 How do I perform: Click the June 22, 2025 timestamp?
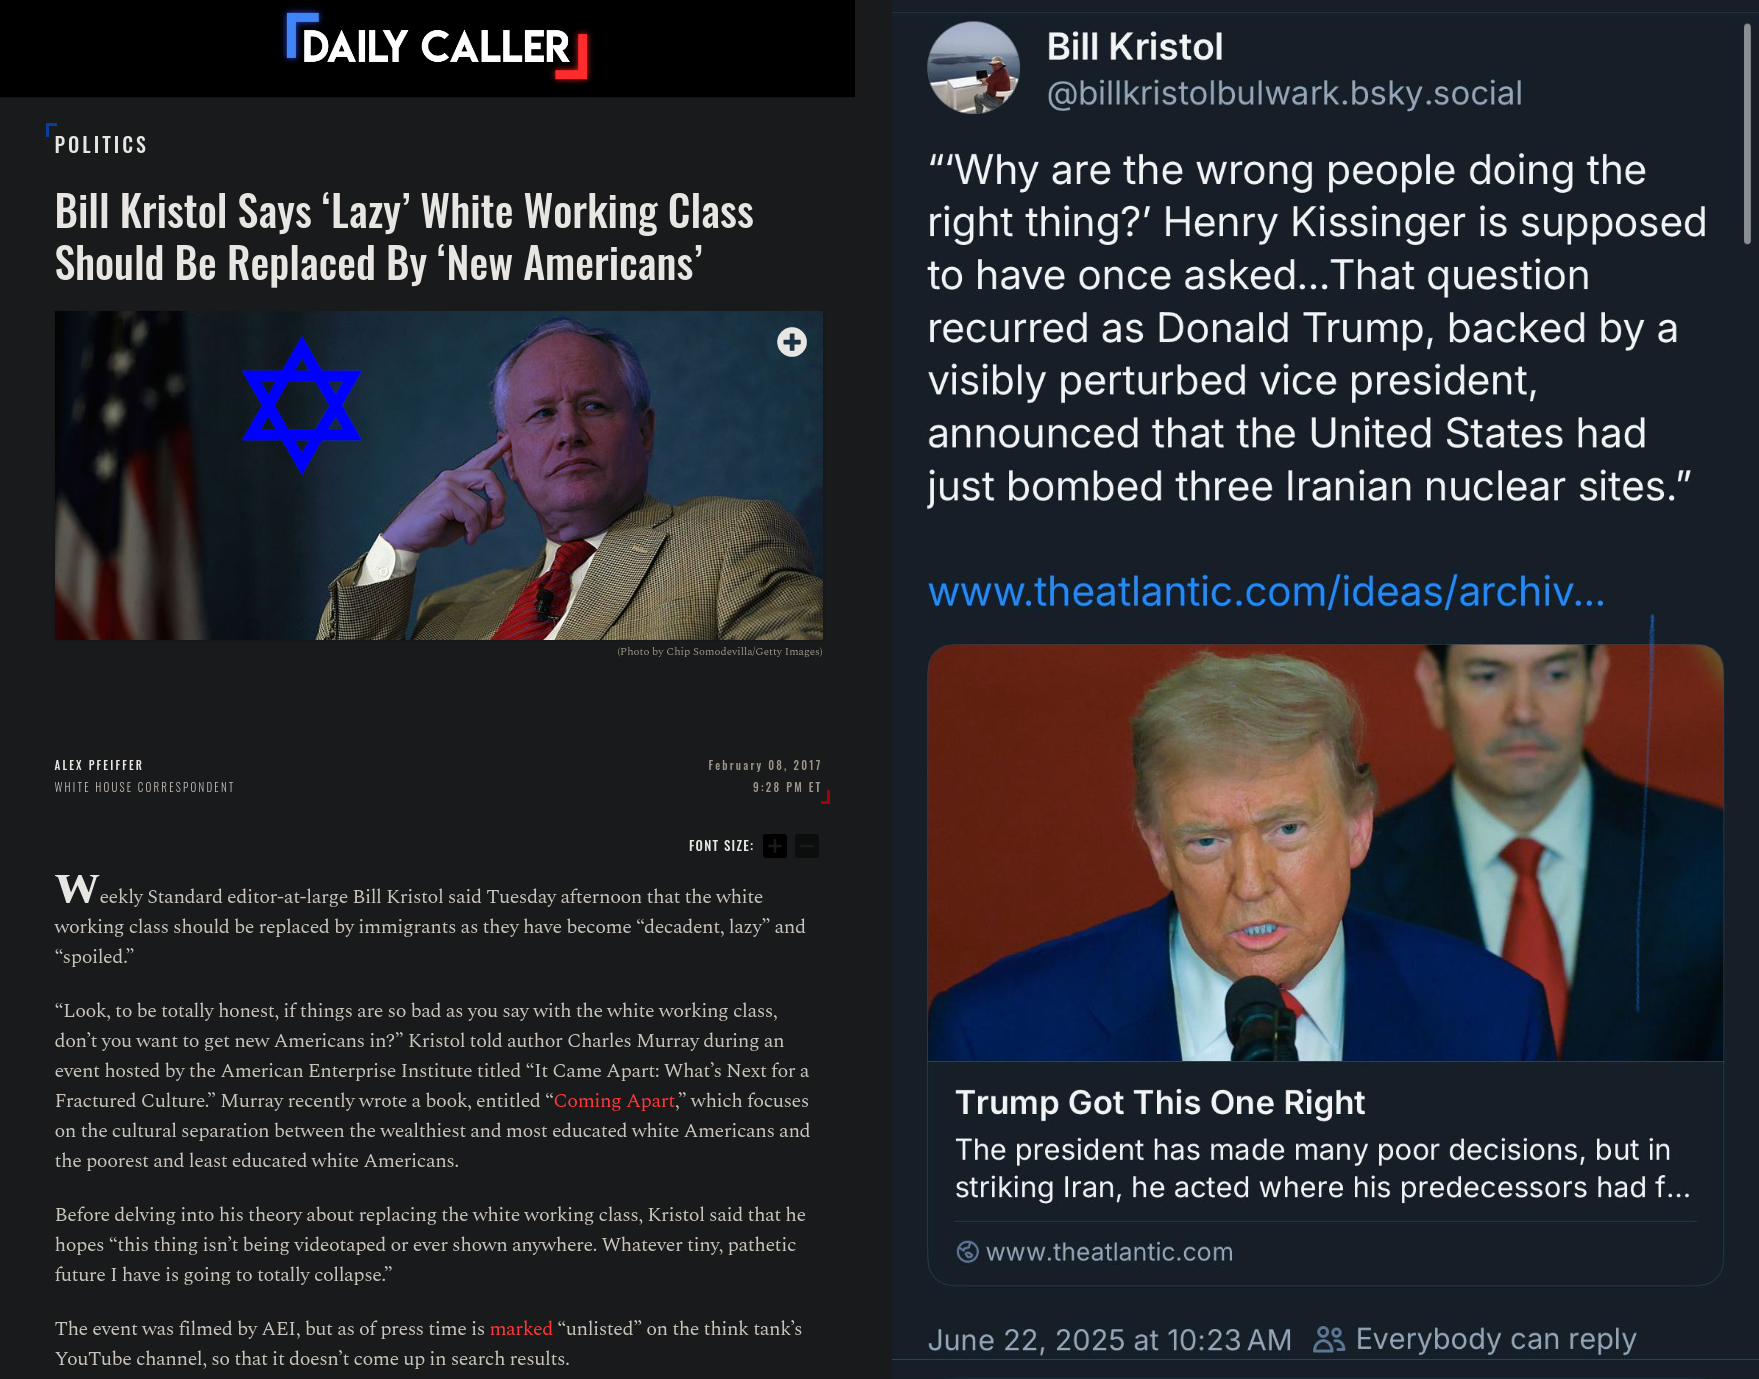coord(1109,1339)
